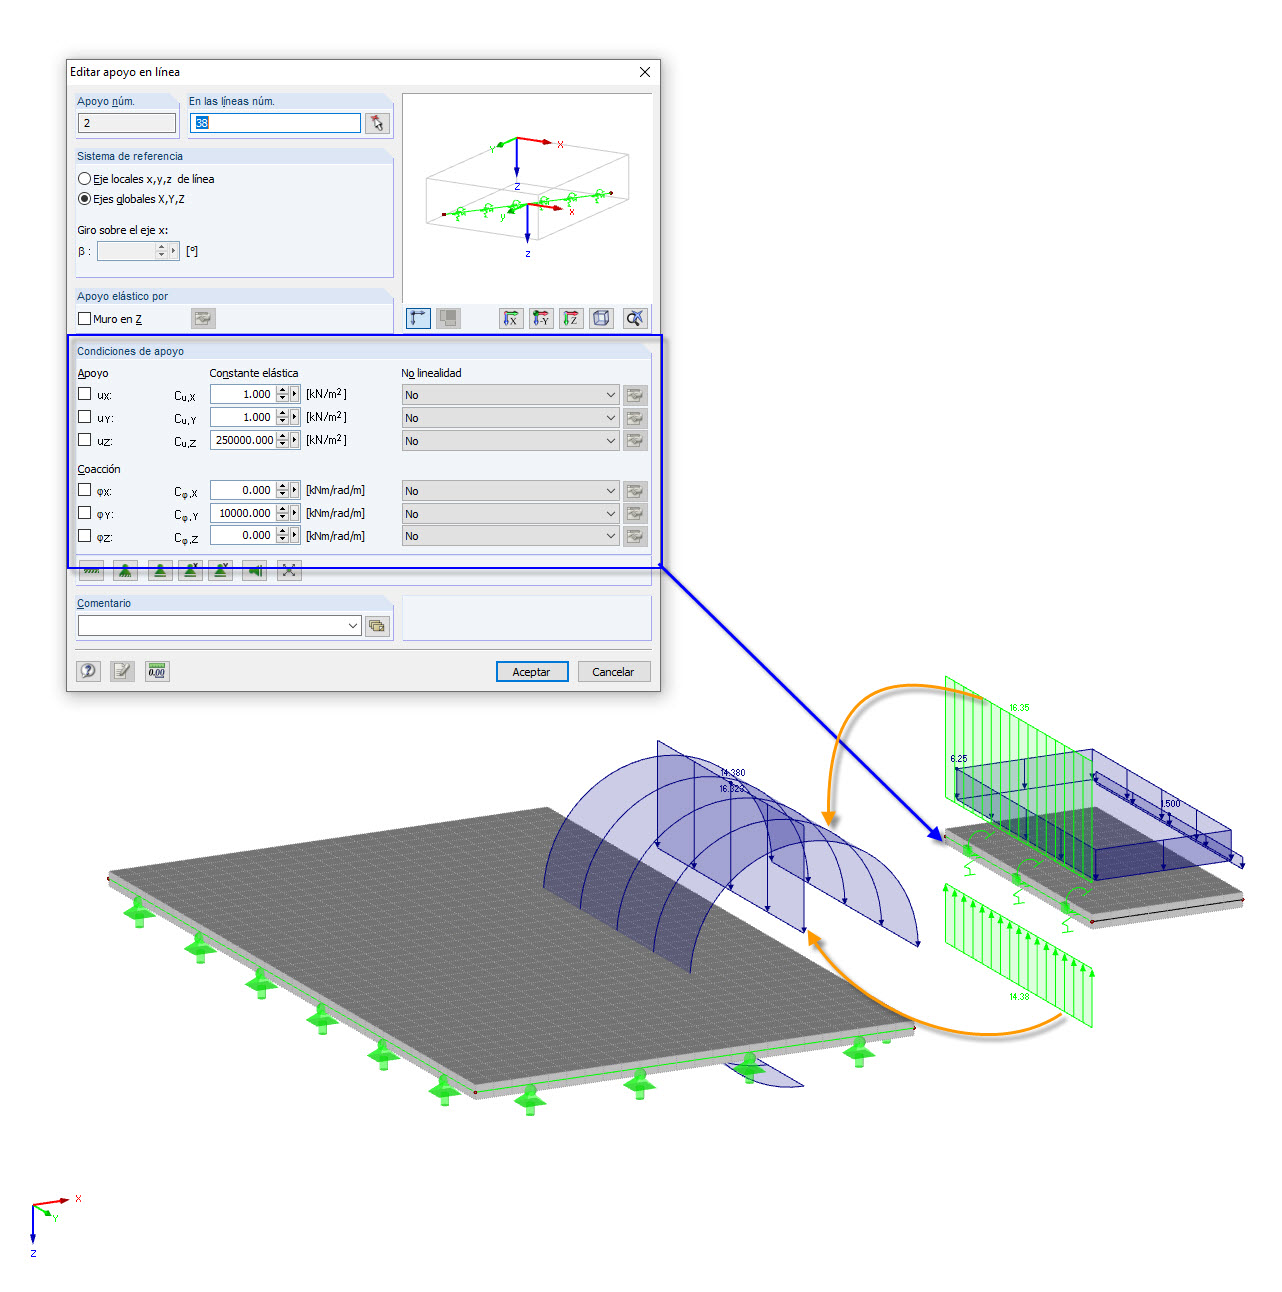Click the pick lines graphically icon
Screen dimensions: 1282x1292
pos(377,123)
